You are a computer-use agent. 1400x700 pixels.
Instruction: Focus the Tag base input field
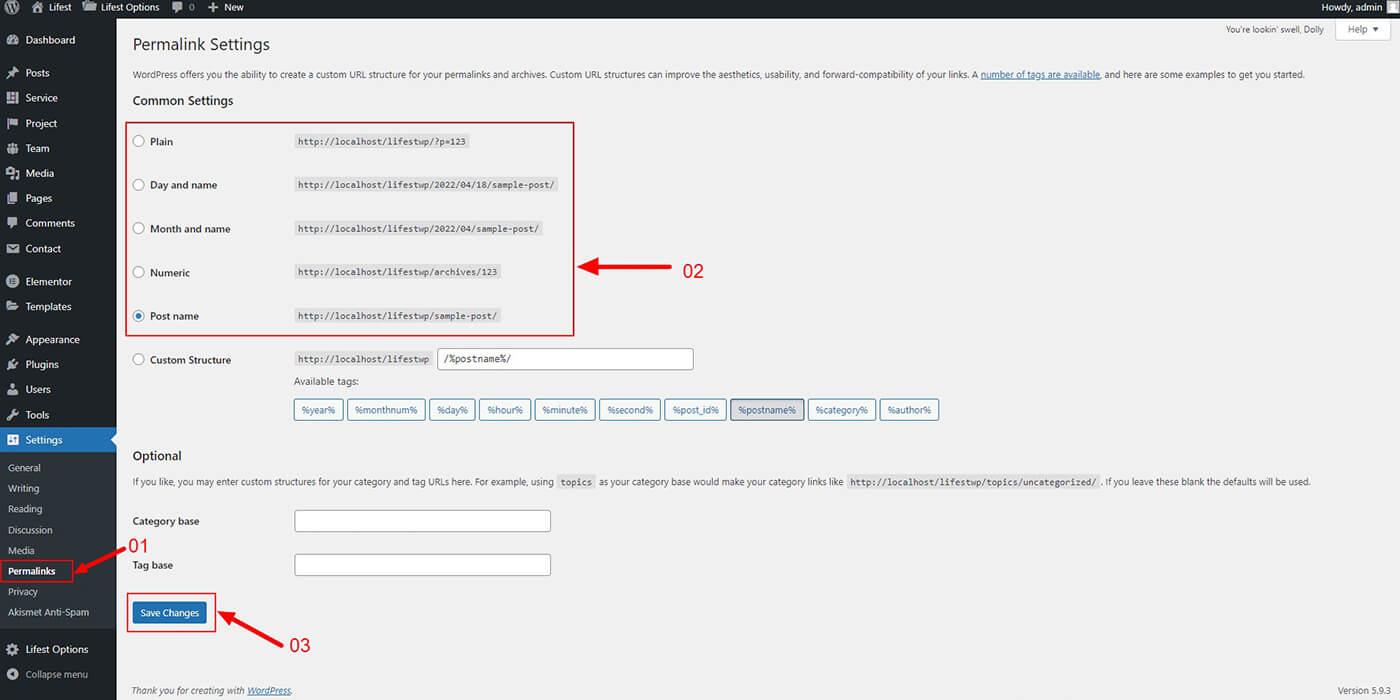[x=422, y=565]
